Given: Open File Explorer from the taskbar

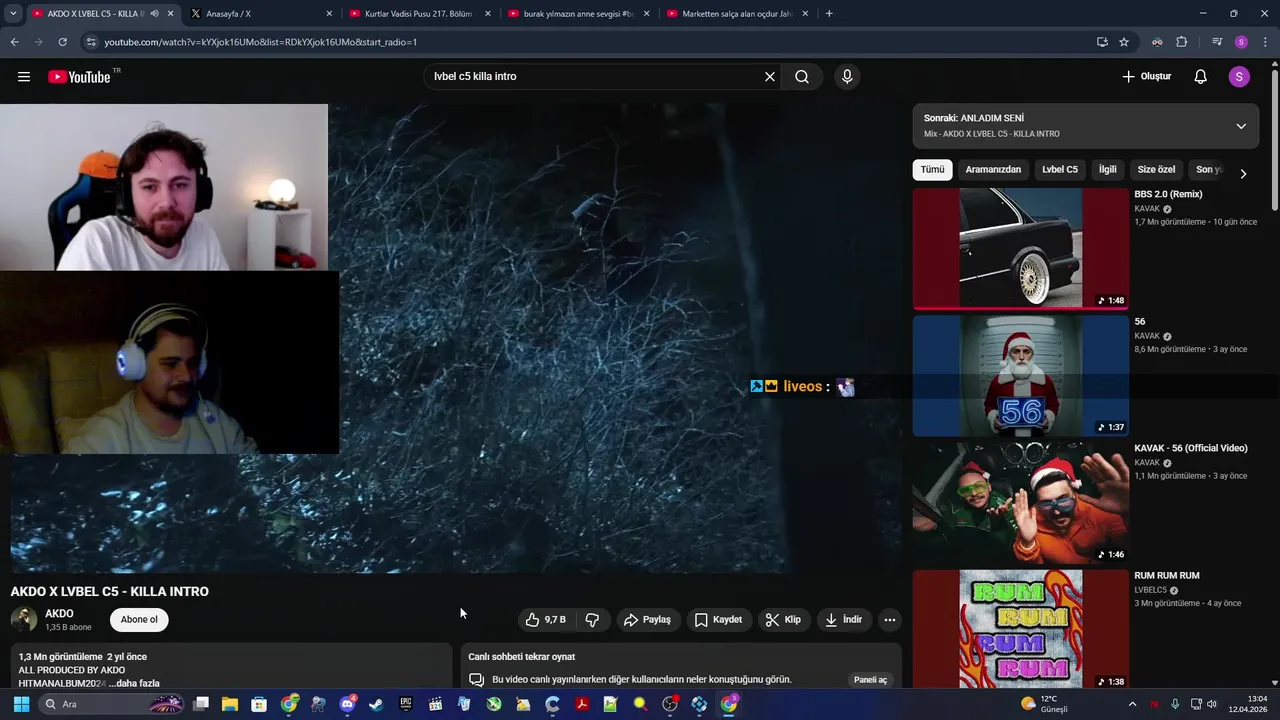Looking at the screenshot, I should tap(230, 704).
